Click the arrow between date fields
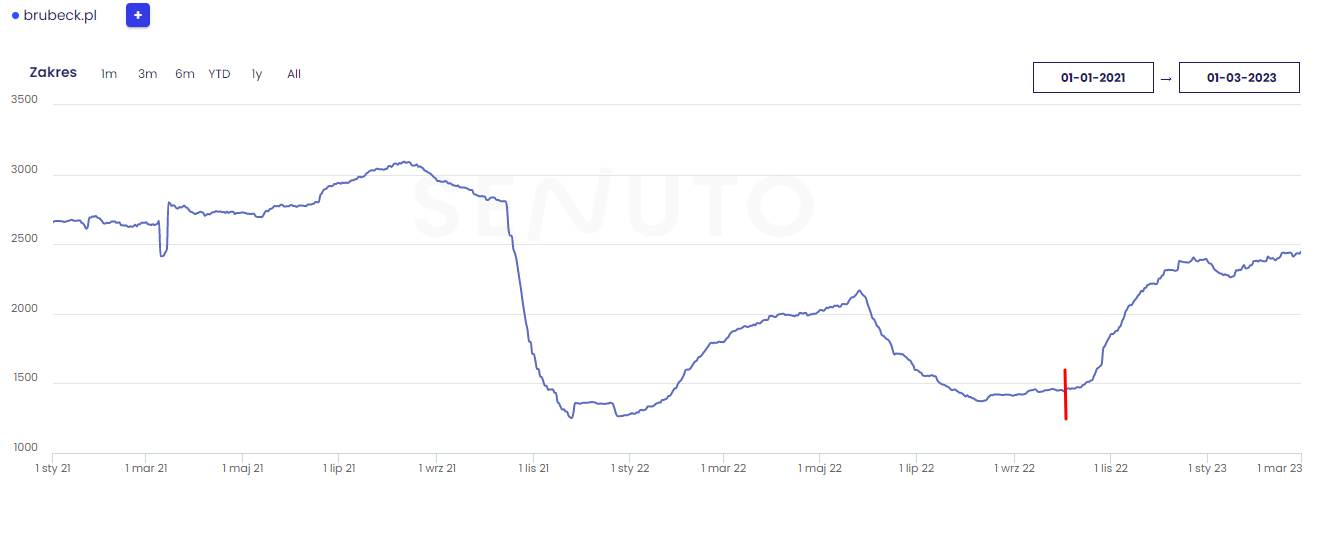 pos(1166,78)
